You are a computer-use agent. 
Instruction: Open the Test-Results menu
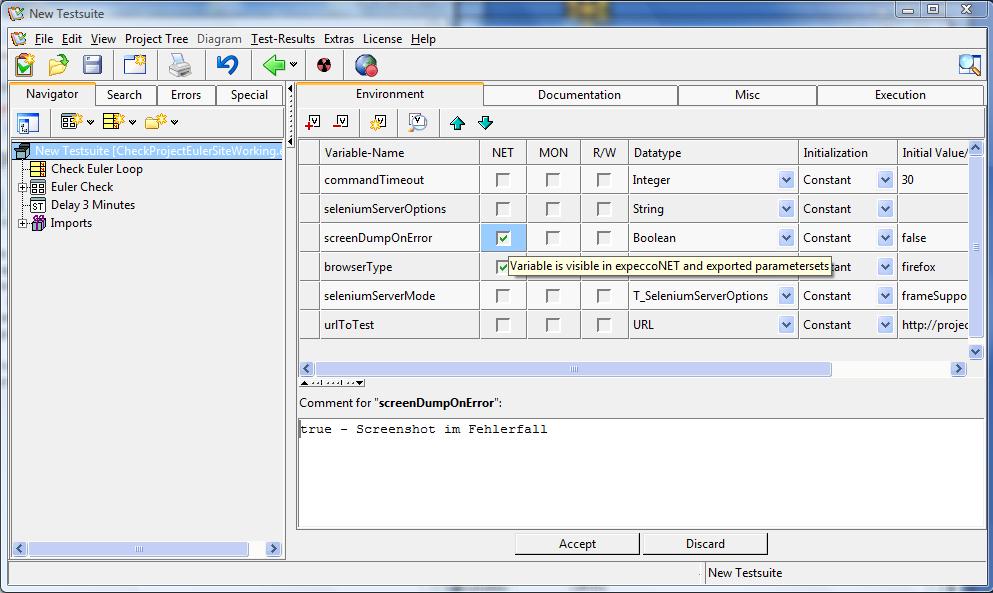(x=283, y=39)
